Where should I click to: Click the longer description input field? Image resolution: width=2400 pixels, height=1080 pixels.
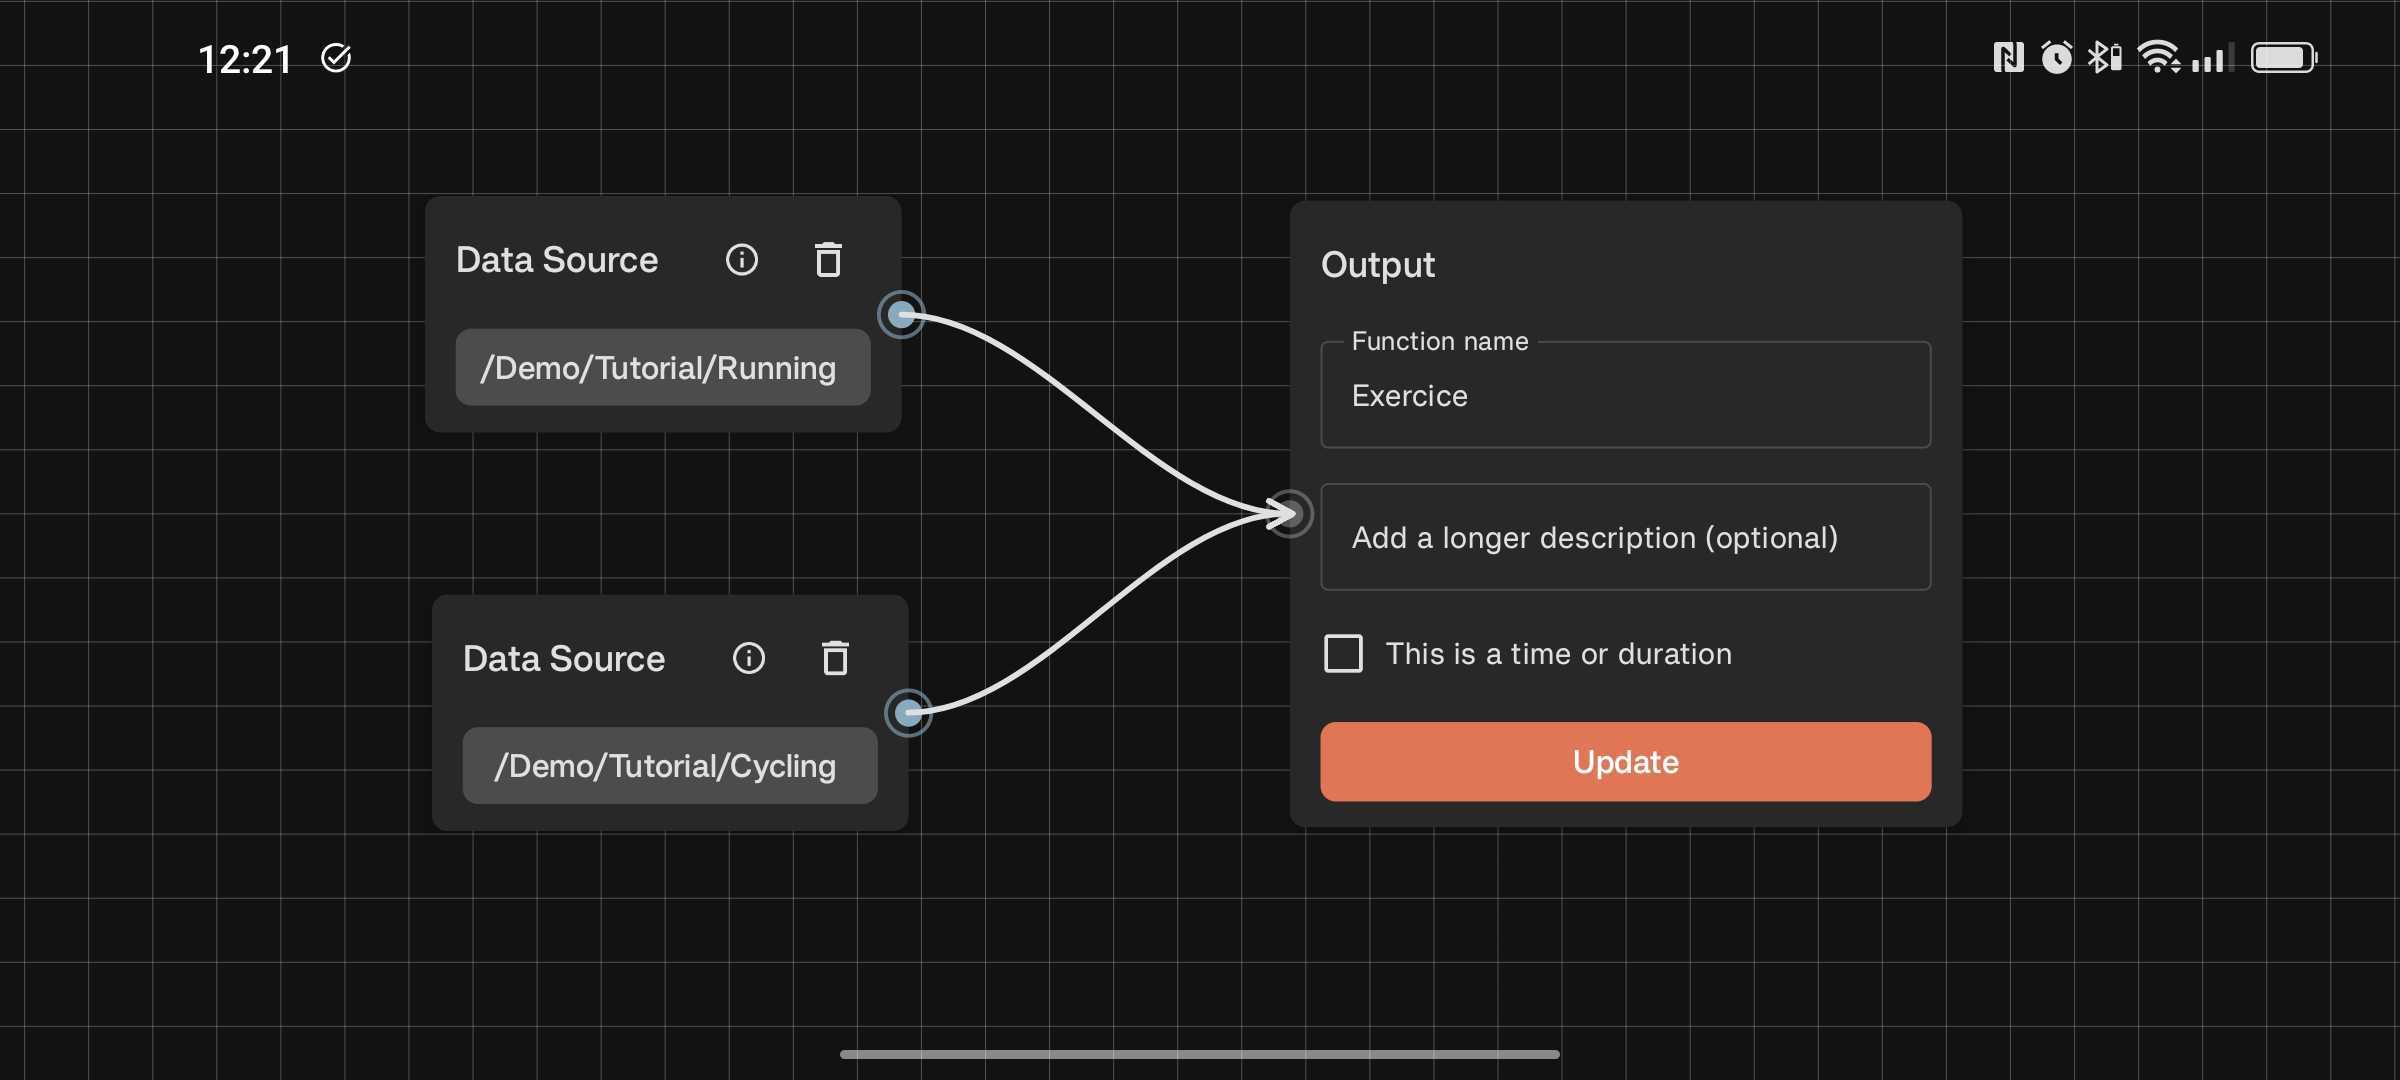[1624, 537]
